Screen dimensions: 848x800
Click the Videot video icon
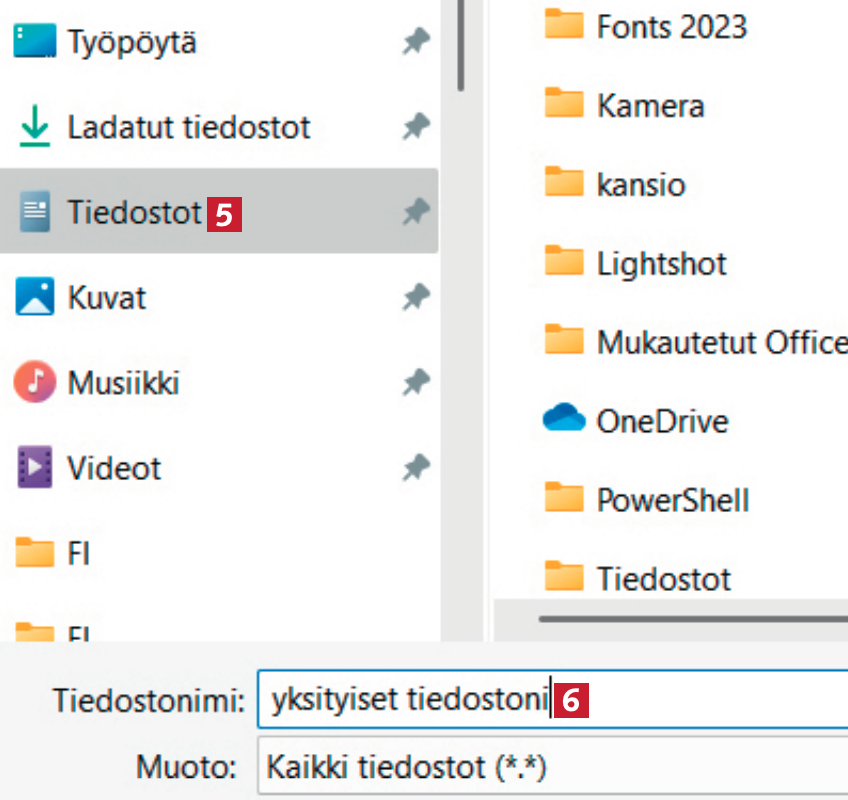(35, 467)
